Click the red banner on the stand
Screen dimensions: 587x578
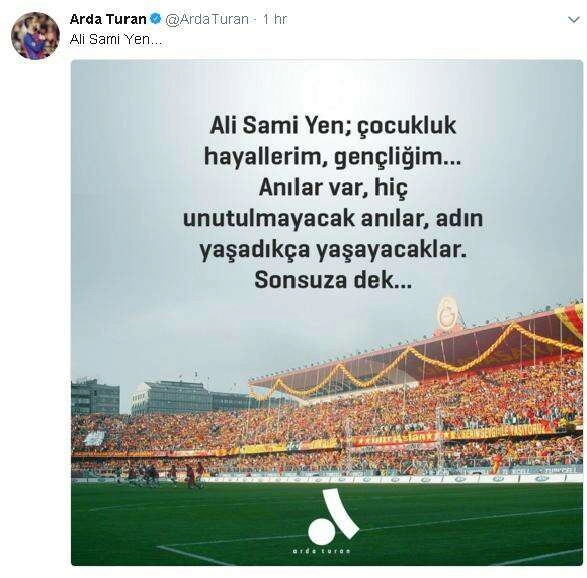pos(395,439)
